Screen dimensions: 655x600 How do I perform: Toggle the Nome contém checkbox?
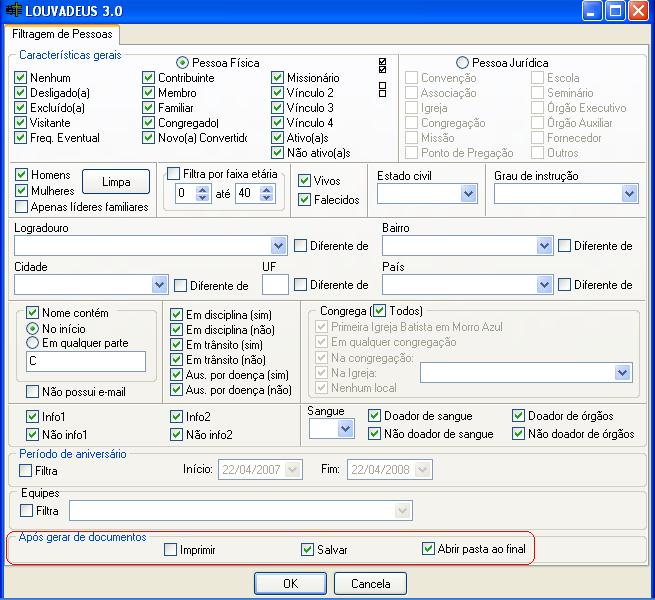[32, 313]
